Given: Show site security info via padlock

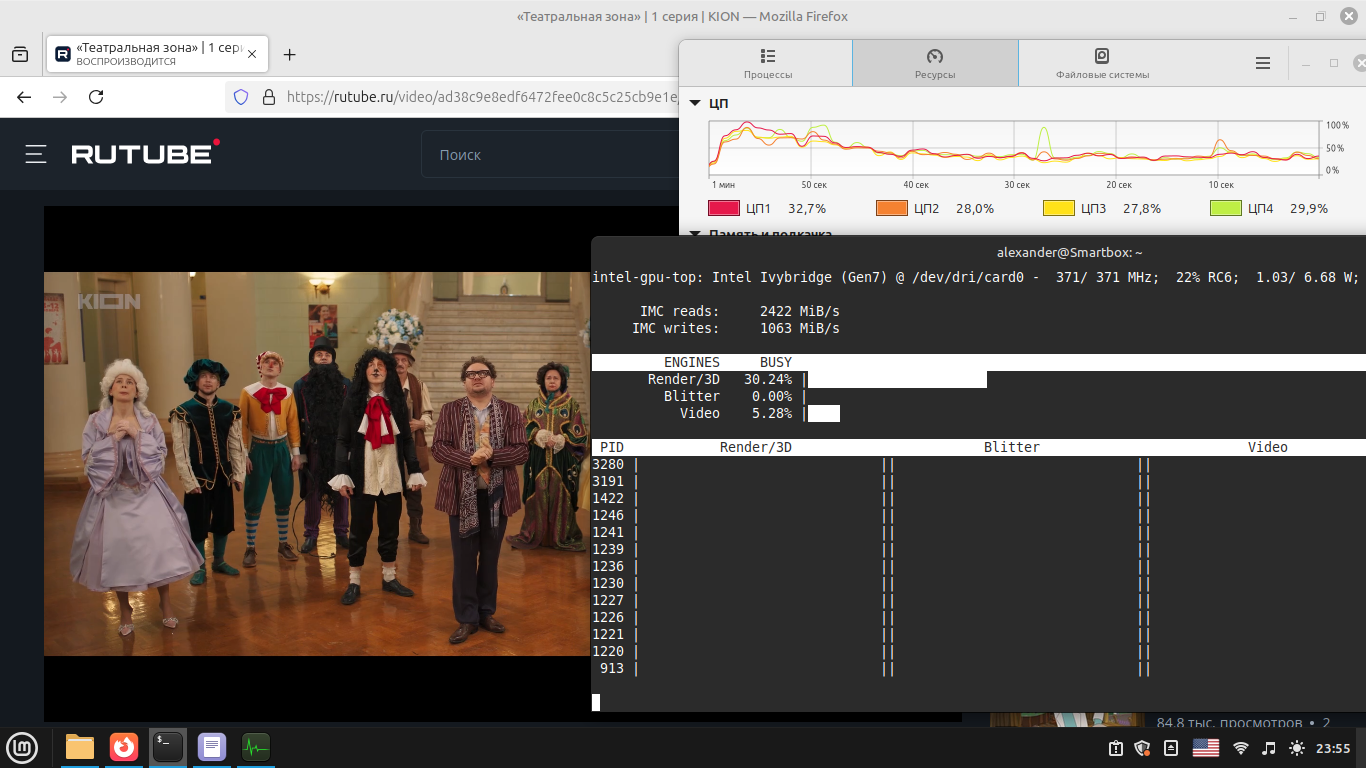Looking at the screenshot, I should (268, 97).
